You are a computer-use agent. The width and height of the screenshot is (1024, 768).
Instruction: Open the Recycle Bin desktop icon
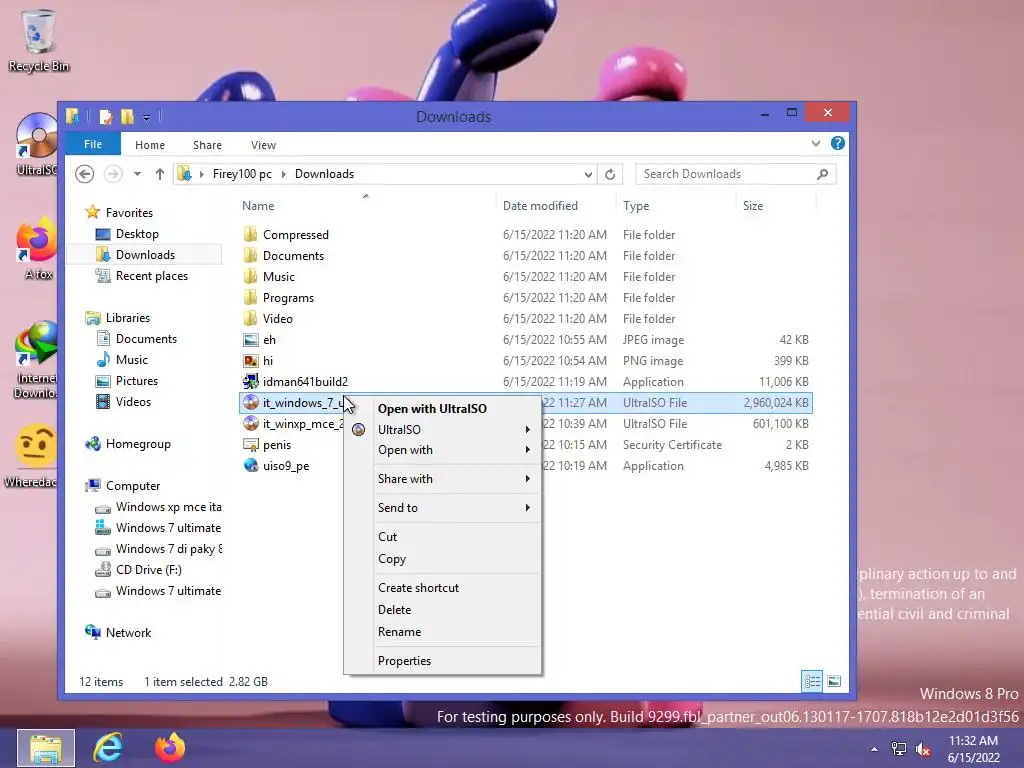click(39, 40)
